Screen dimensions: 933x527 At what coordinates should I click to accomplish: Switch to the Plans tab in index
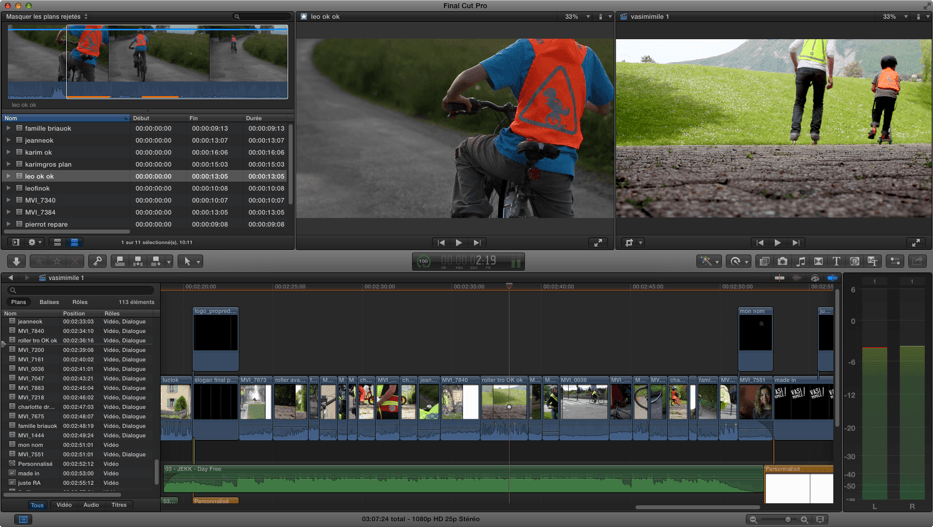[18, 302]
